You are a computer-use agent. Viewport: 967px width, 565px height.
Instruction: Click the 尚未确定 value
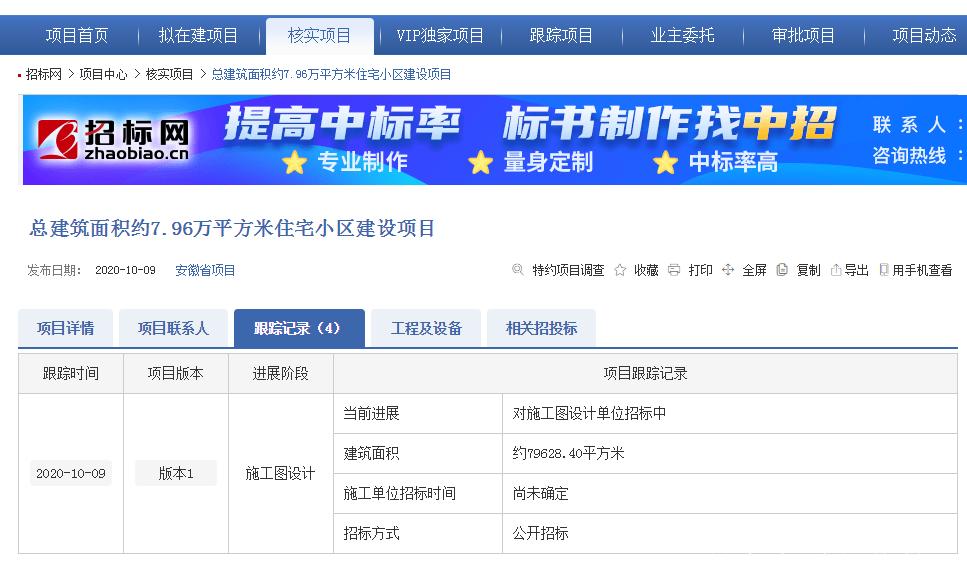pyautogui.click(x=540, y=493)
